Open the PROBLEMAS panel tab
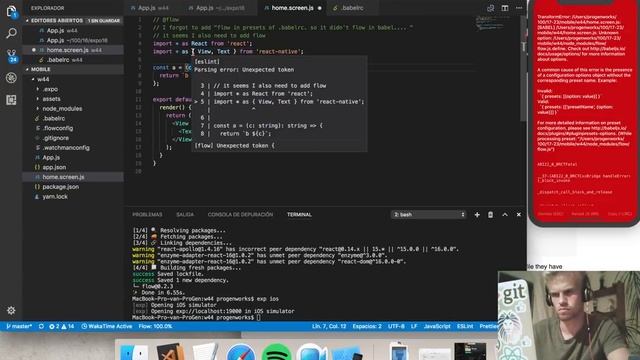The width and height of the screenshot is (640, 360). tap(147, 215)
